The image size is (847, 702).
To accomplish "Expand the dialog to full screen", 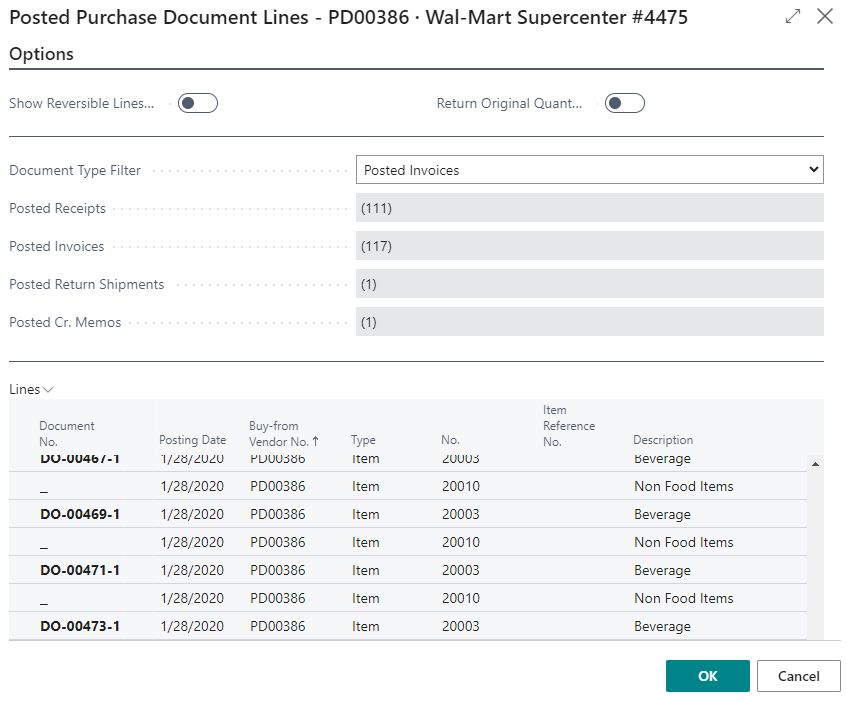I will click(793, 16).
